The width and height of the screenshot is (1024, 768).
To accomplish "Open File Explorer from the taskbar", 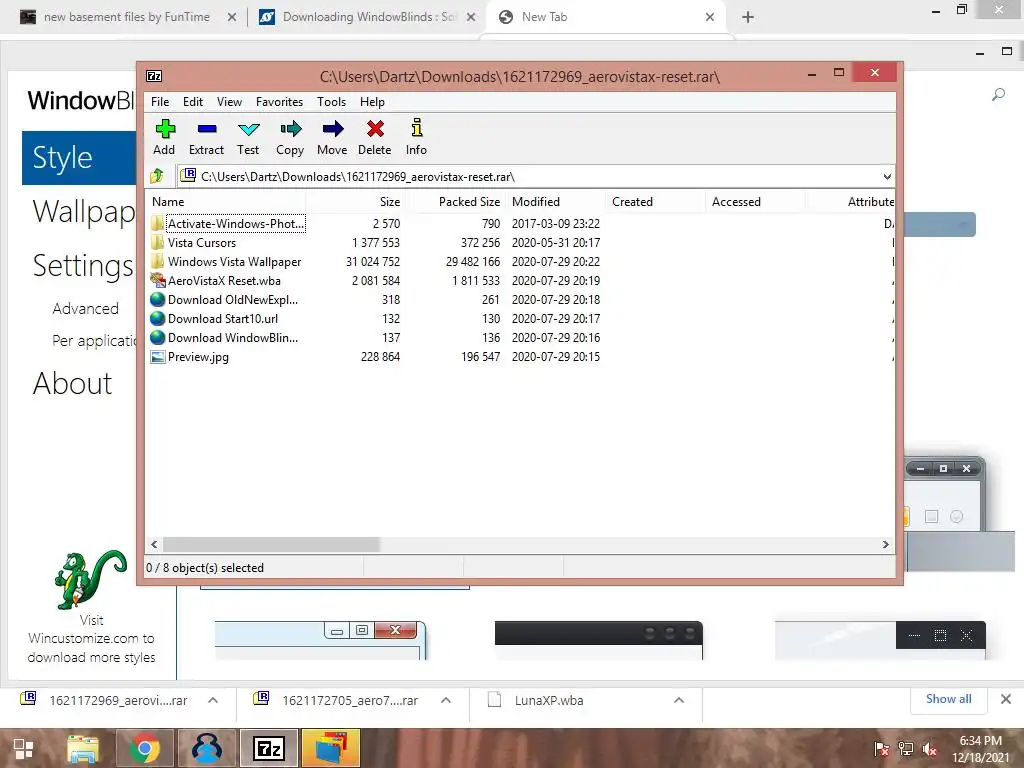I will click(83, 748).
